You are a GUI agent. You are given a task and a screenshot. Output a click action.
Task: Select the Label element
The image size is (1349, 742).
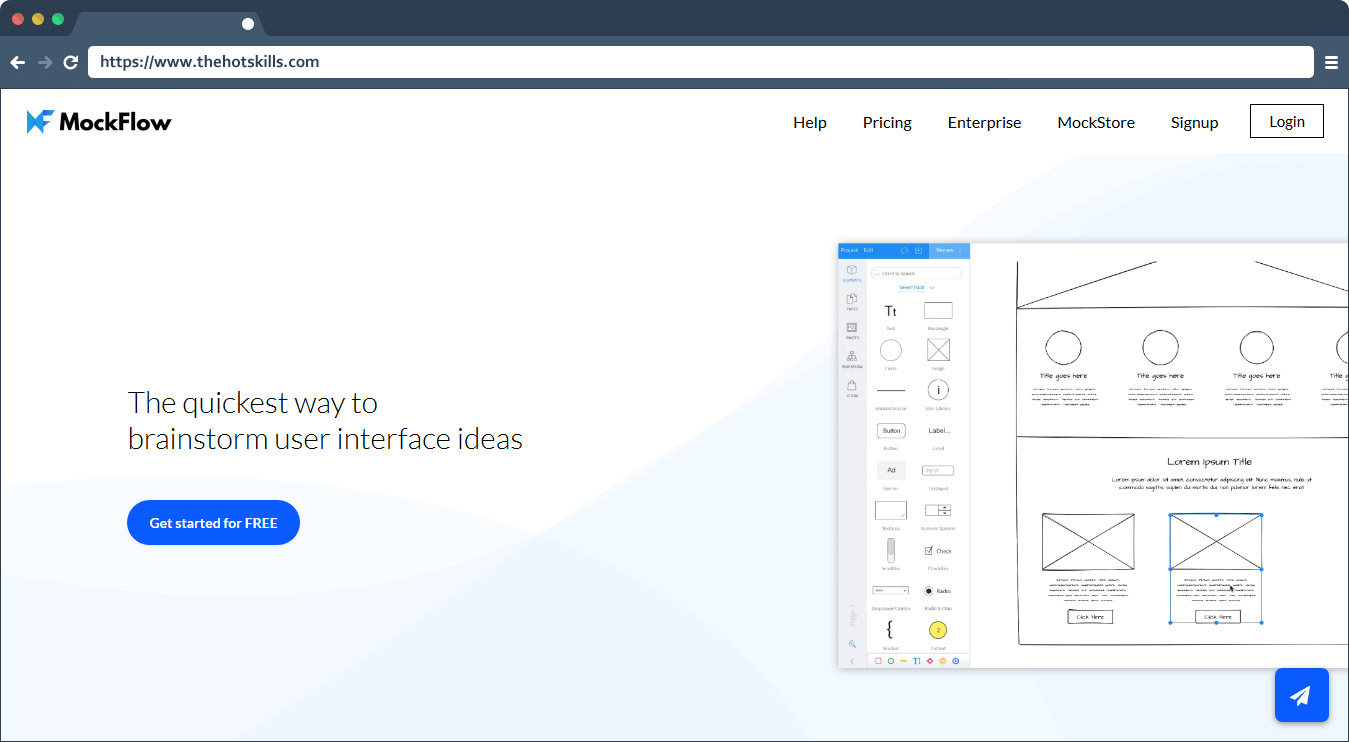click(x=938, y=433)
